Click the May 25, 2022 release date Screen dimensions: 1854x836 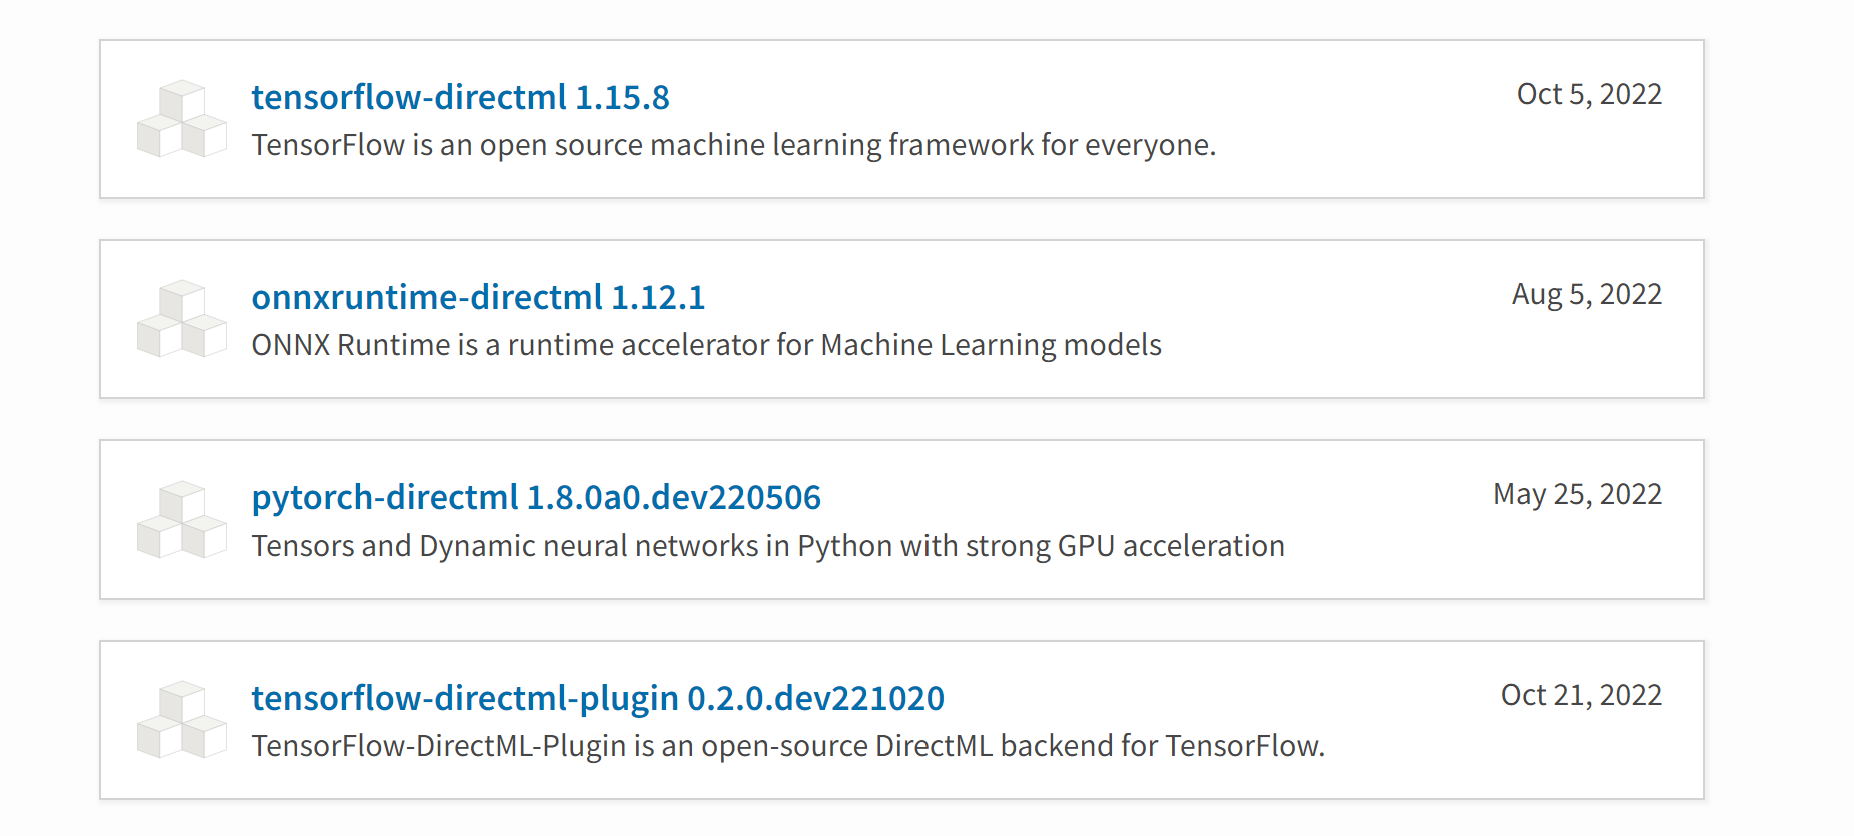tap(1577, 494)
